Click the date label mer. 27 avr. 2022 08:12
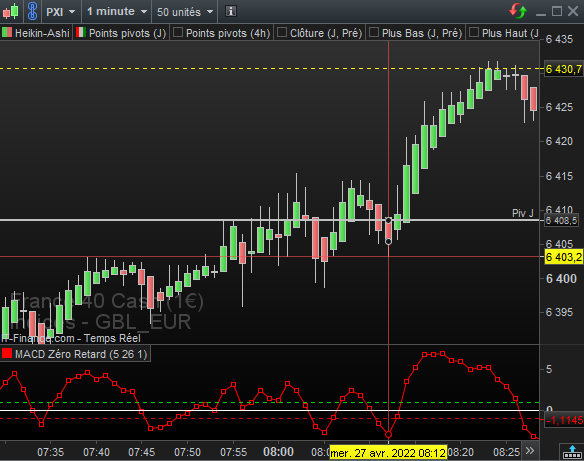This screenshot has height=461, width=584. [388, 453]
